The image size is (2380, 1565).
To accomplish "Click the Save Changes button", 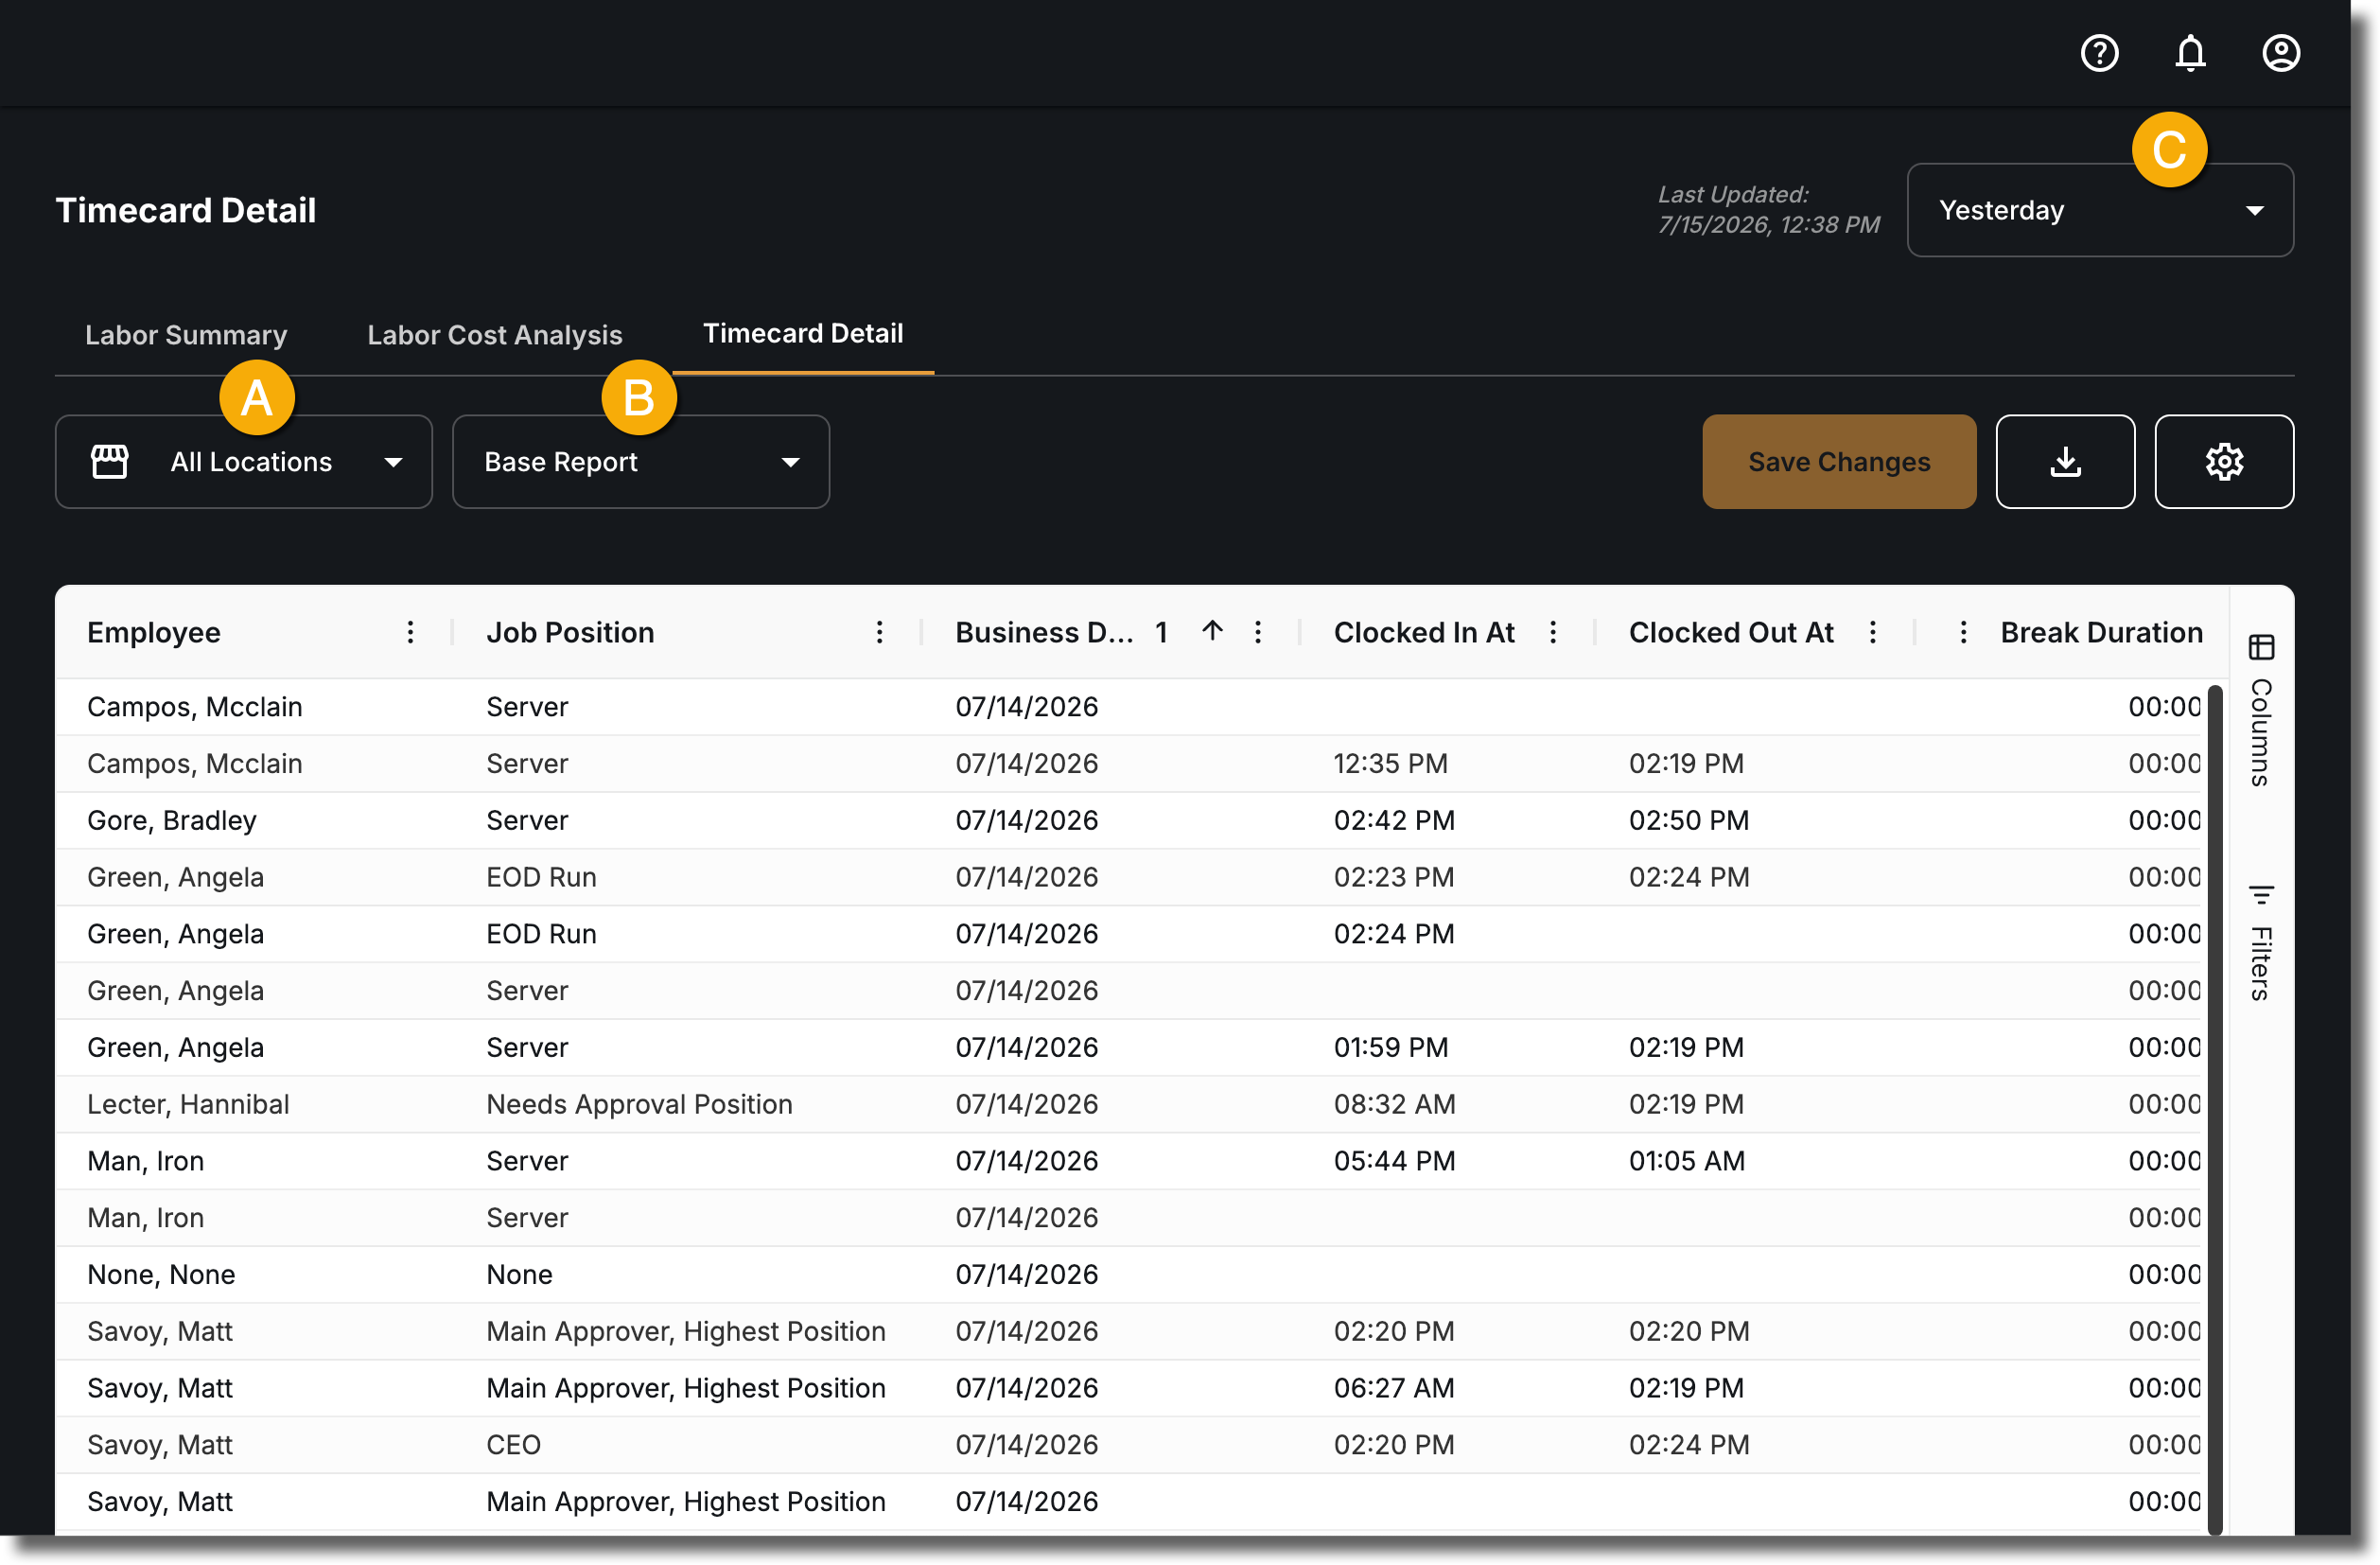I will tap(1839, 462).
